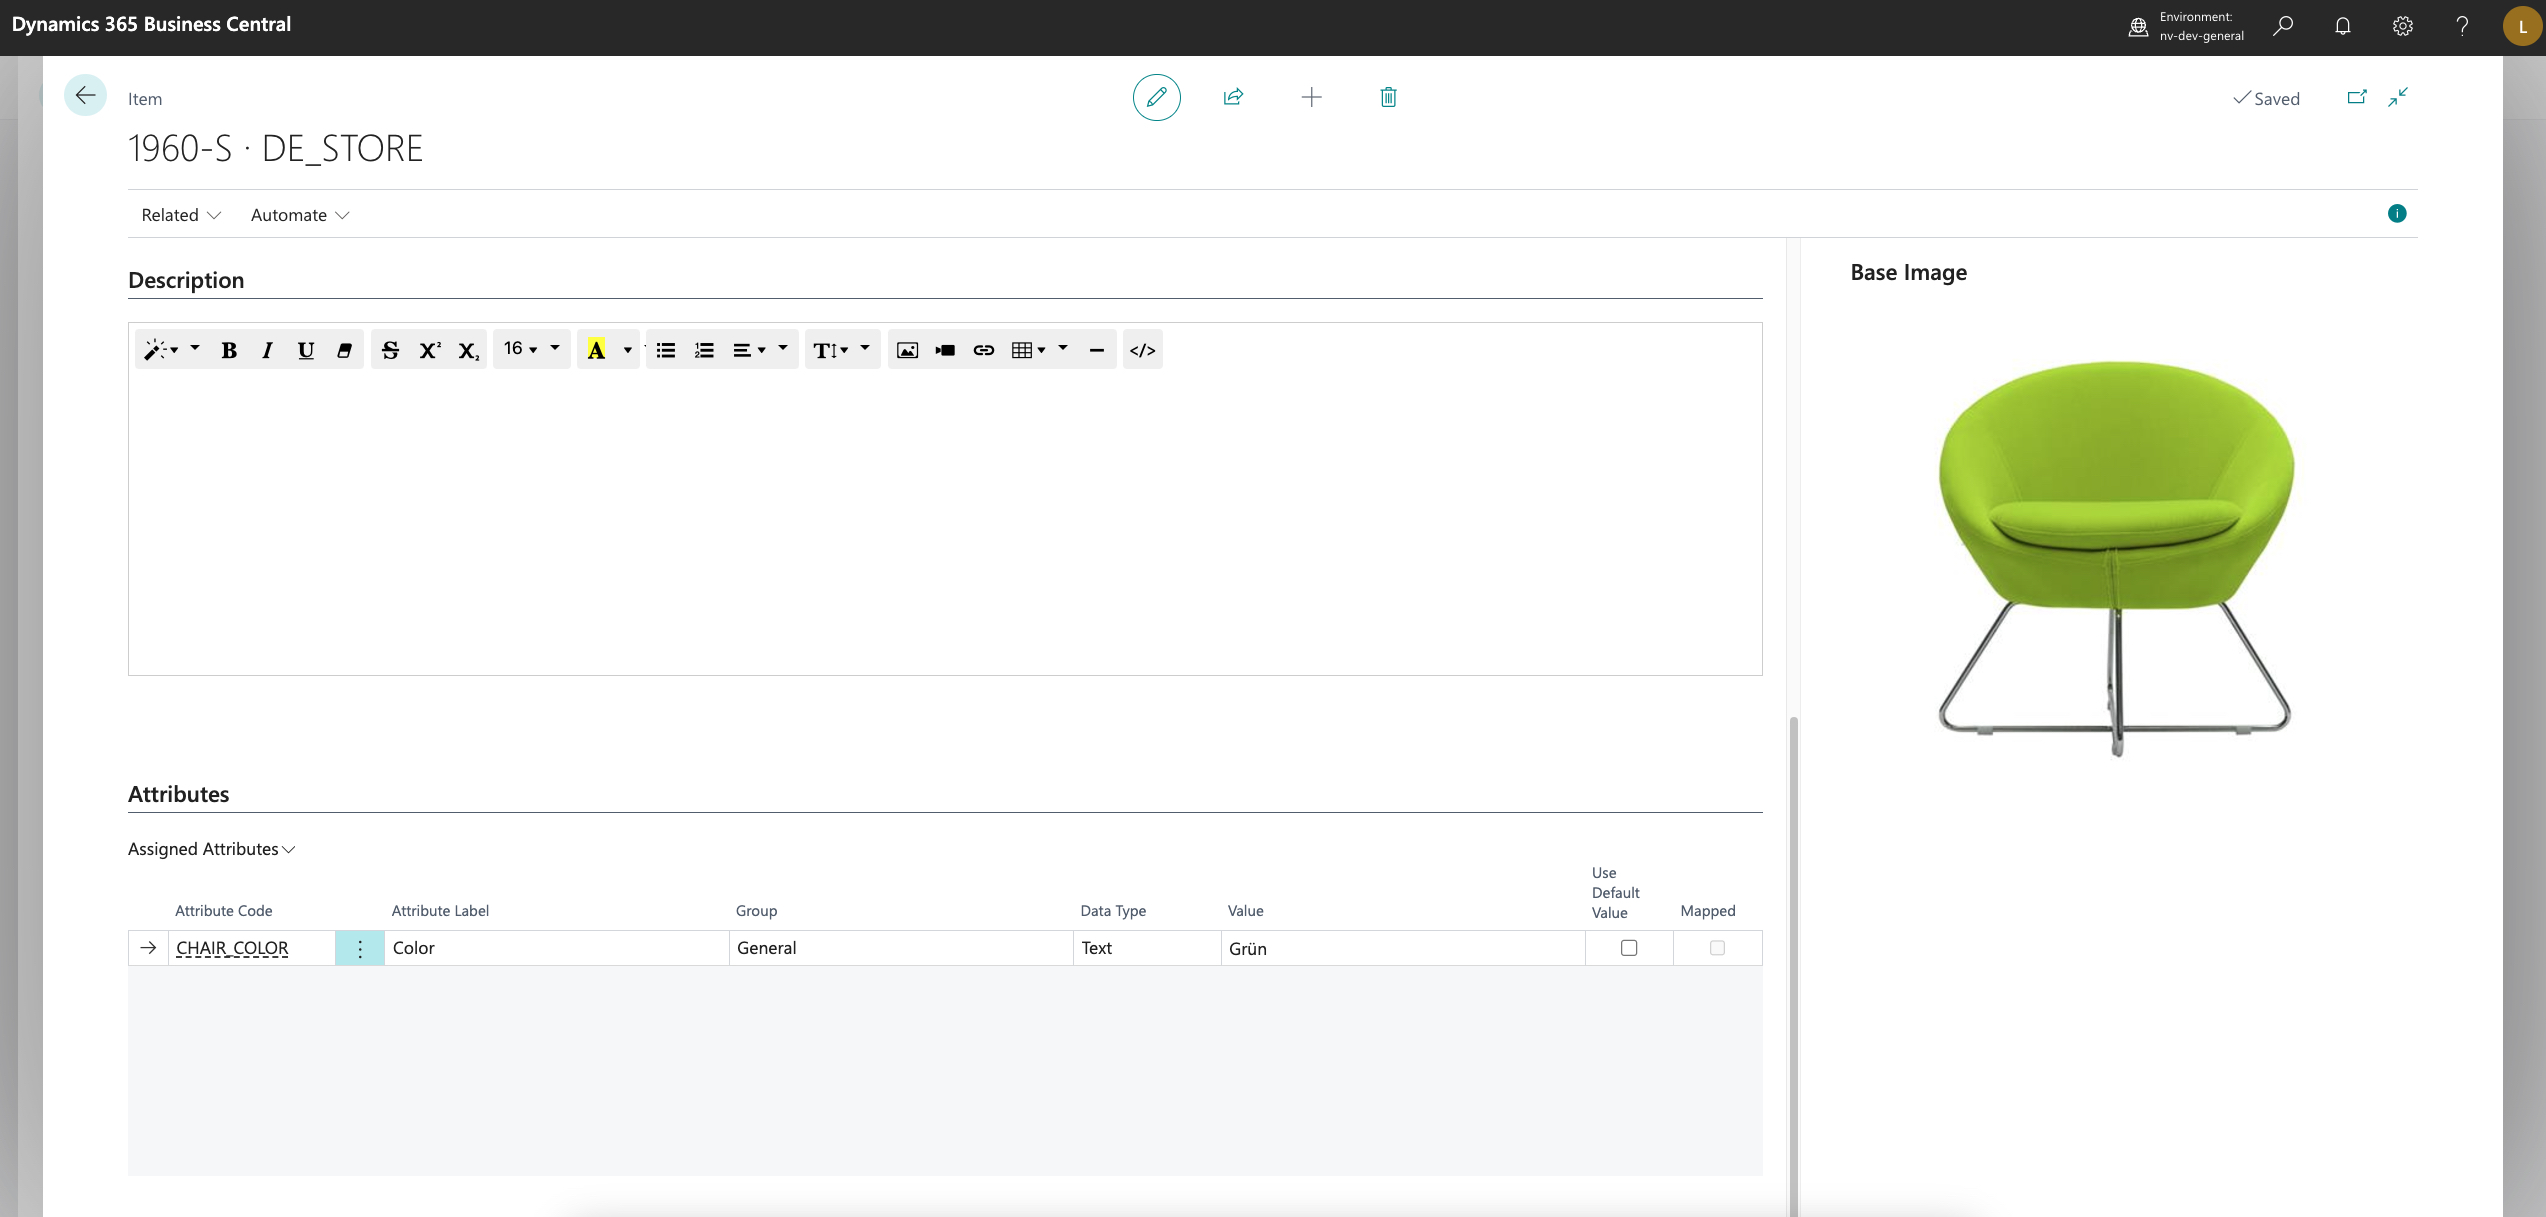The height and width of the screenshot is (1217, 2546).
Task: Toggle italic formatting button
Action: pos(267,350)
